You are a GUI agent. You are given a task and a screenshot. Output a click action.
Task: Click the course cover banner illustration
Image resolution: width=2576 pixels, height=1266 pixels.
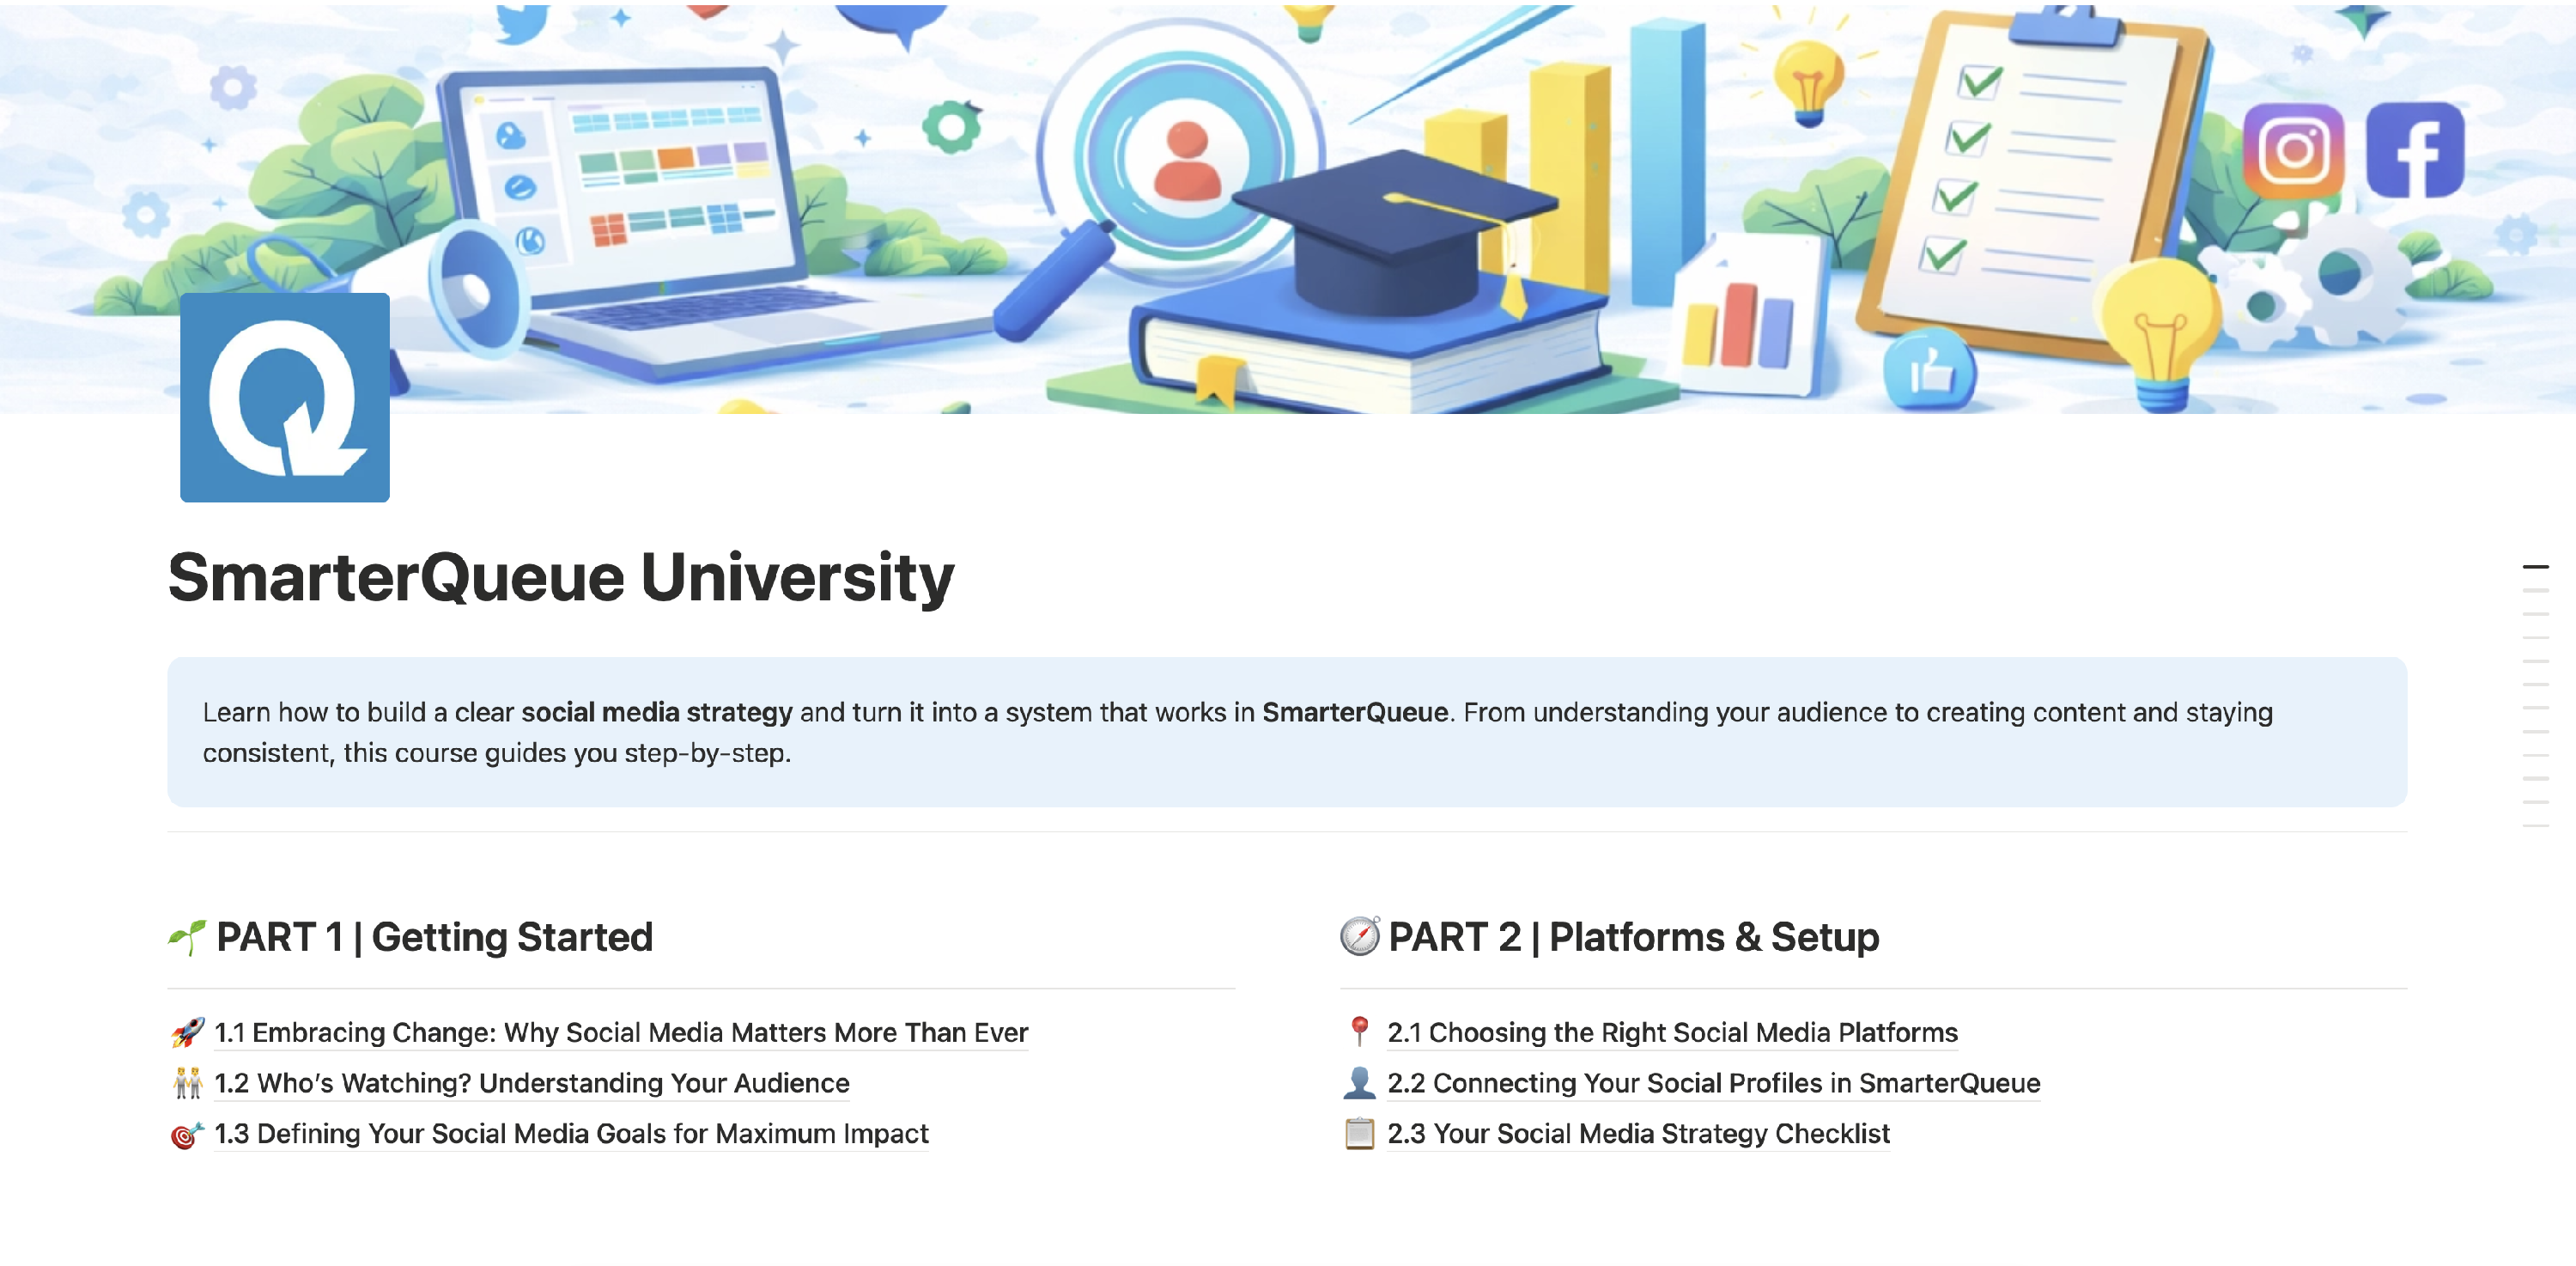[1288, 207]
